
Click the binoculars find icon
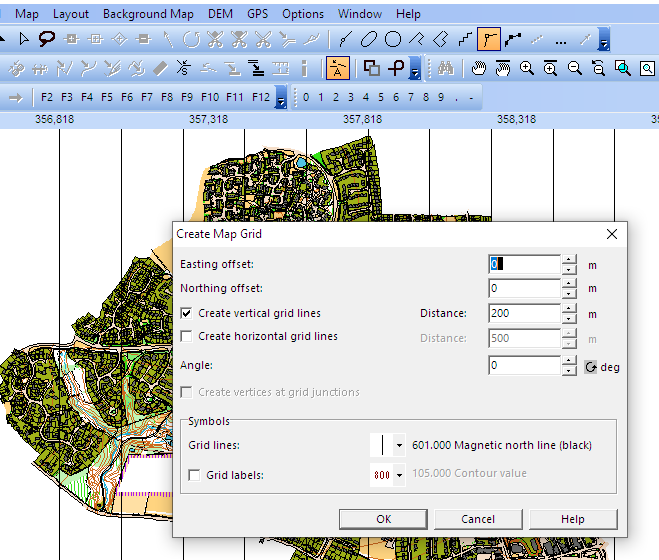tap(446, 68)
